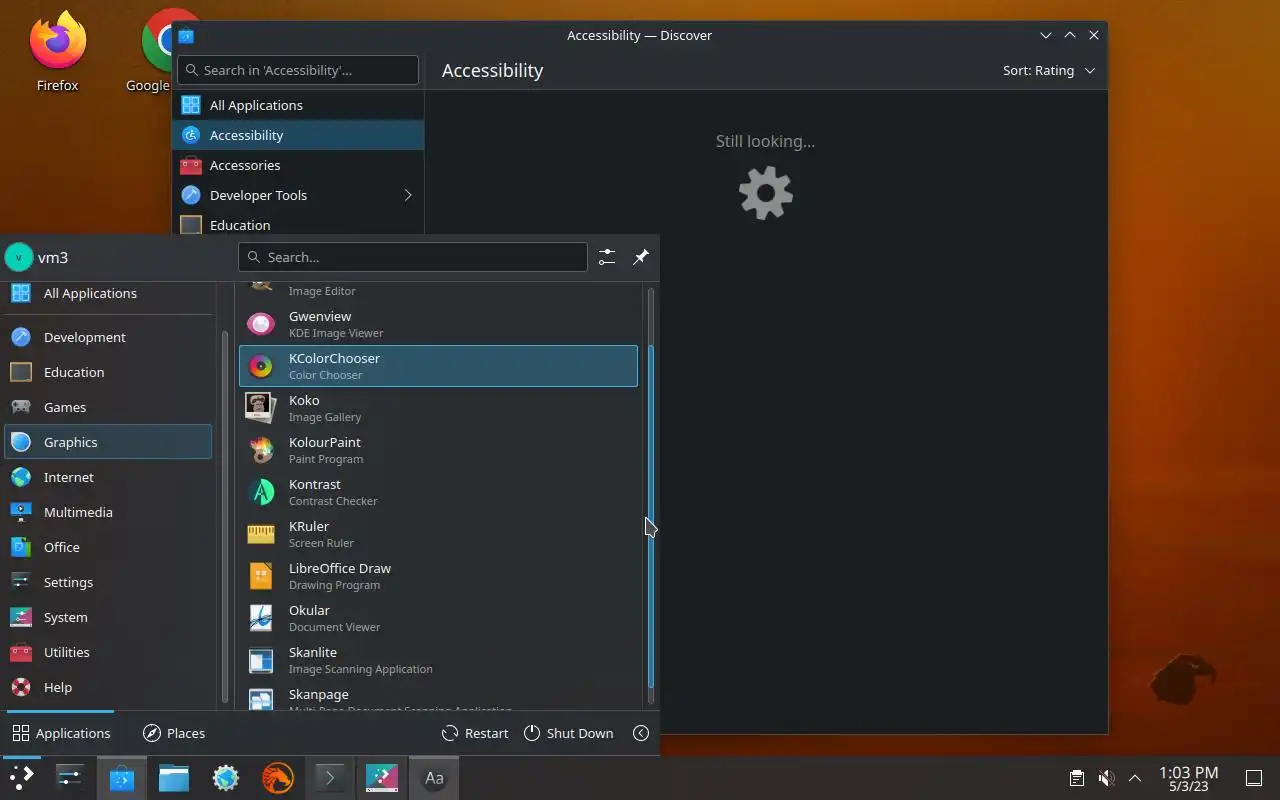Screen dimensions: 1280x800
Task: Click the KolourPaint name label
Action: point(325,442)
